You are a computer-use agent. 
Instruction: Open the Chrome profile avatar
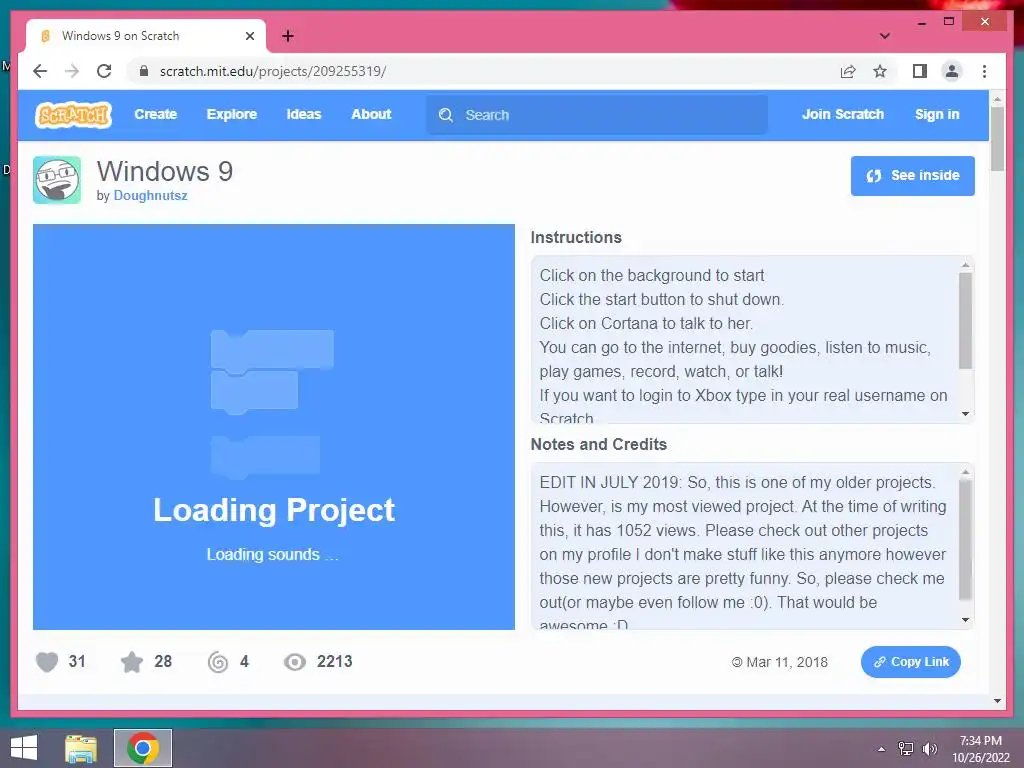tap(952, 71)
